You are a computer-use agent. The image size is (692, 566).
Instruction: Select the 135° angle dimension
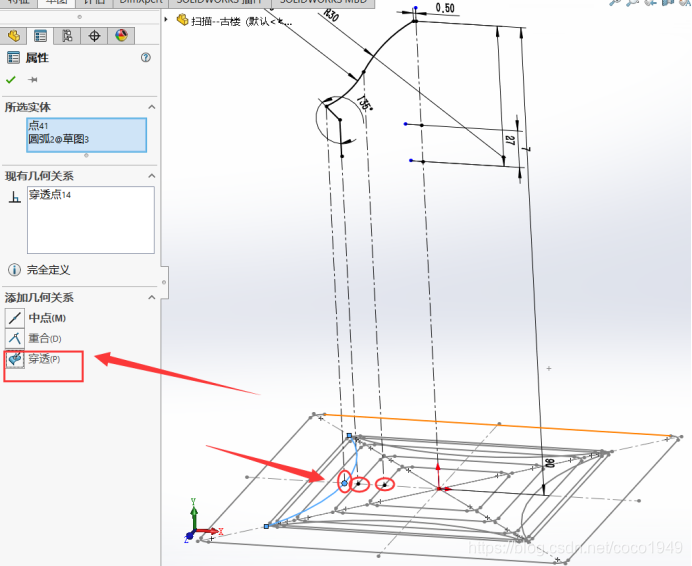364,102
